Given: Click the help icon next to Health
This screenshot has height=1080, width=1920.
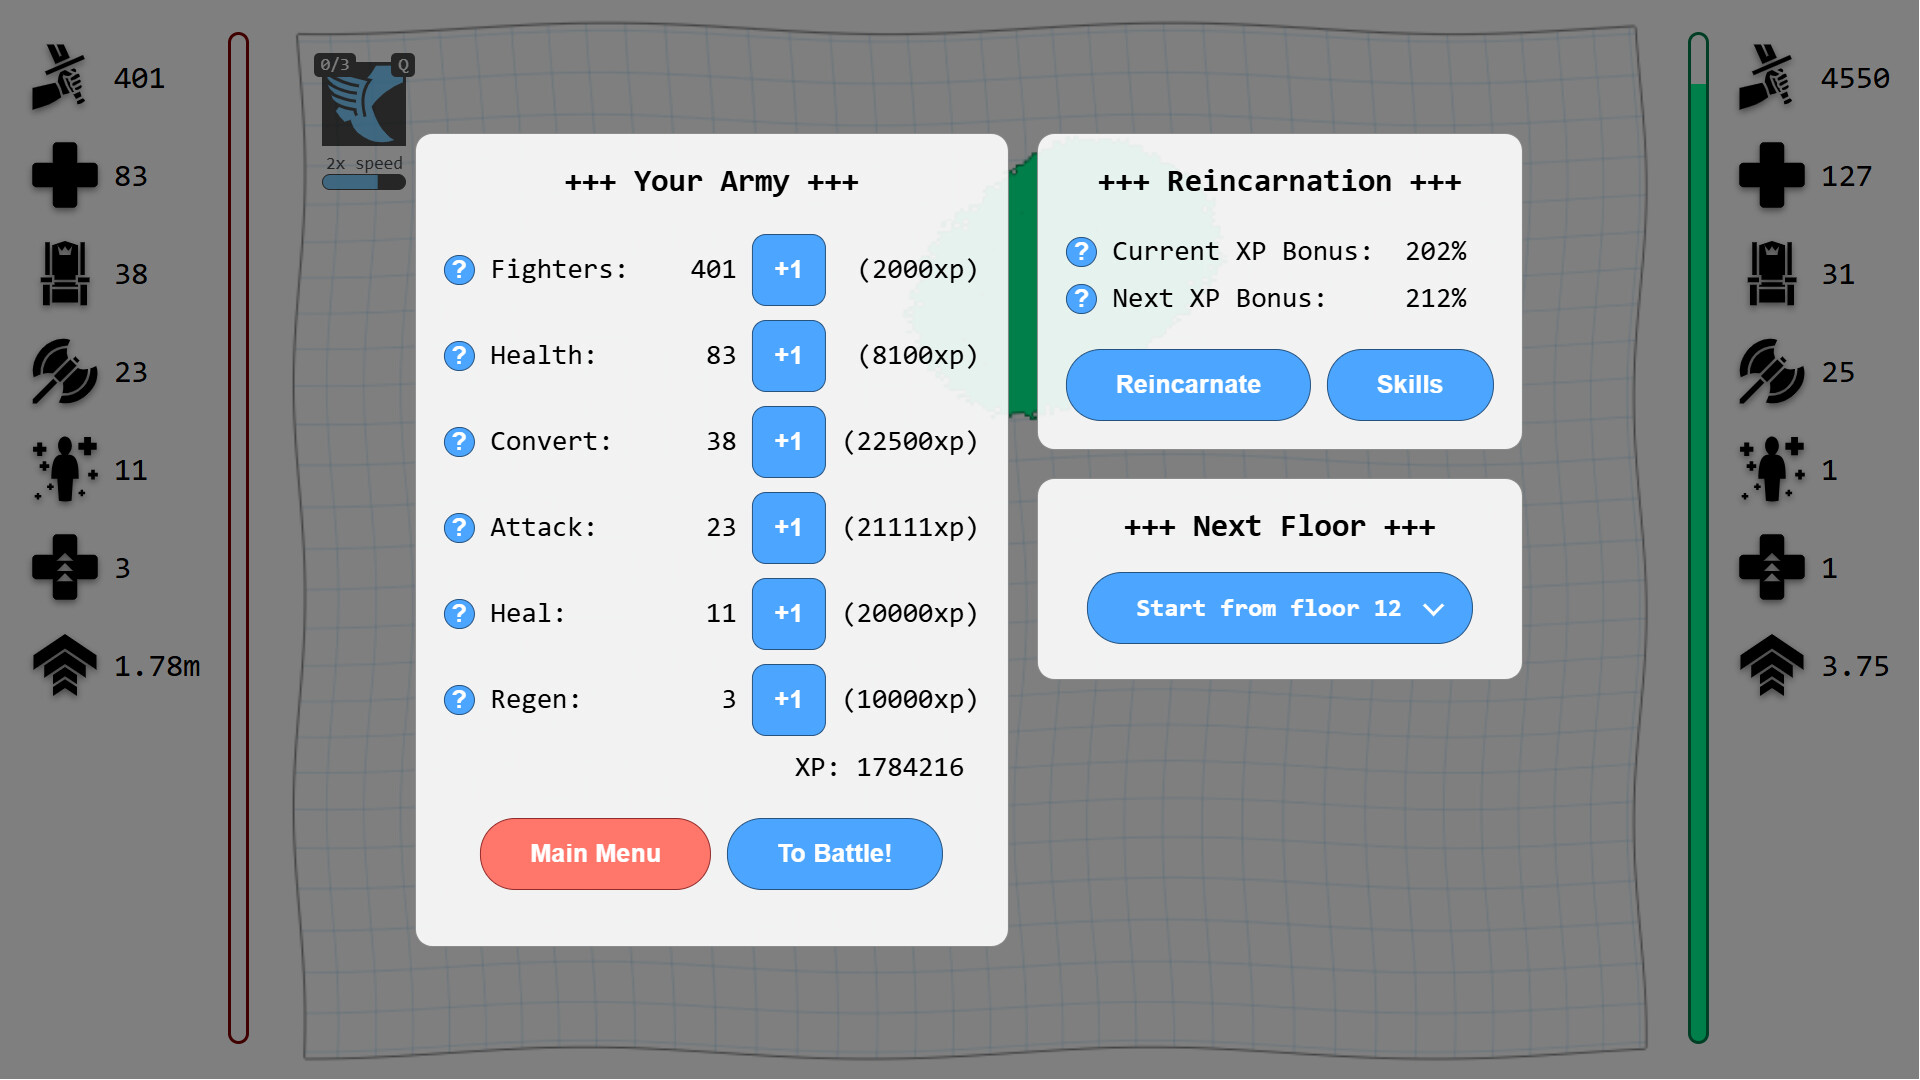Looking at the screenshot, I should click(x=459, y=356).
